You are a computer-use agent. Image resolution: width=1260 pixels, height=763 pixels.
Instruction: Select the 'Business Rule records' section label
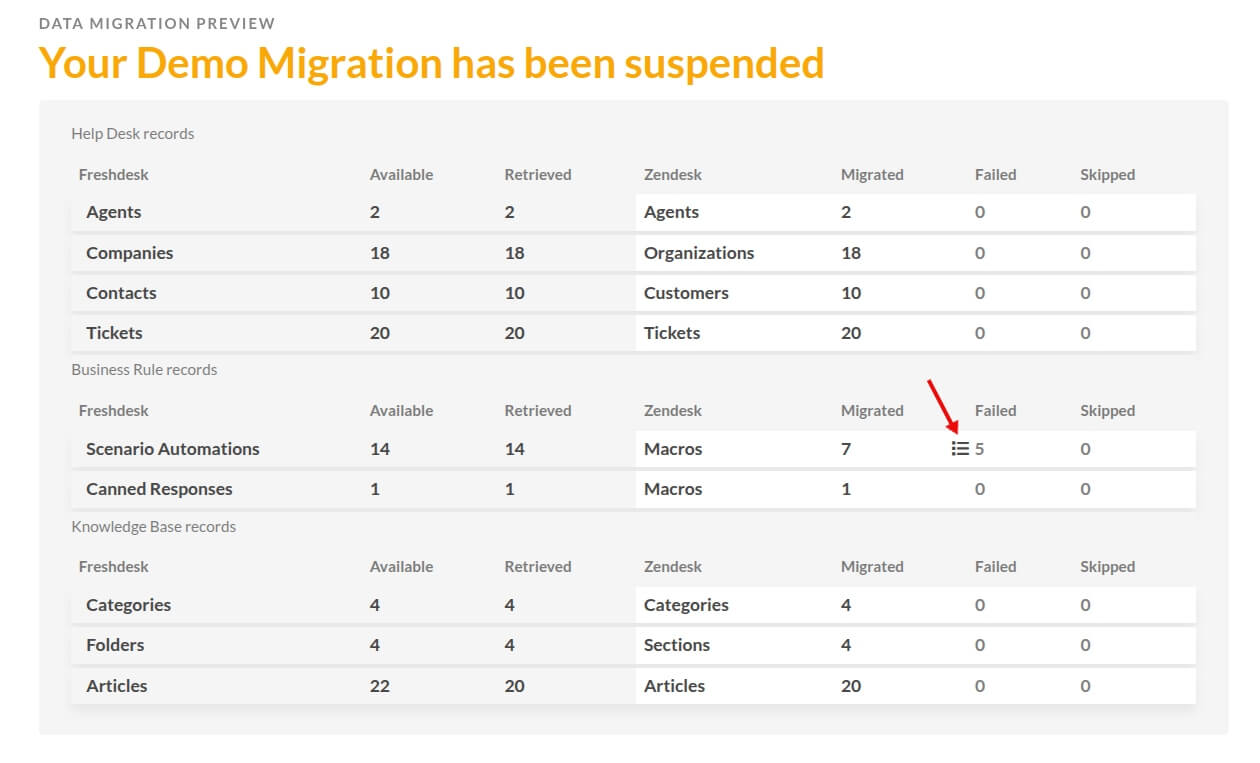pyautogui.click(x=144, y=369)
